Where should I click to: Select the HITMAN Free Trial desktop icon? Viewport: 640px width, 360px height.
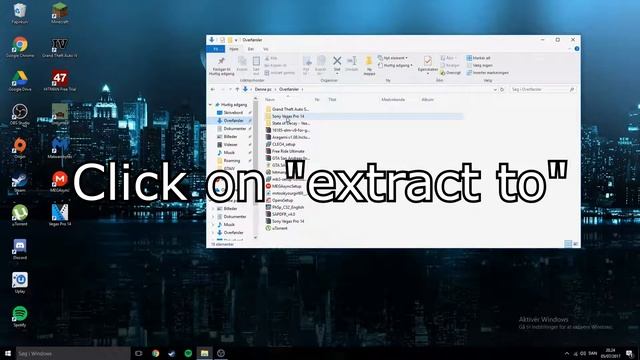(60, 81)
